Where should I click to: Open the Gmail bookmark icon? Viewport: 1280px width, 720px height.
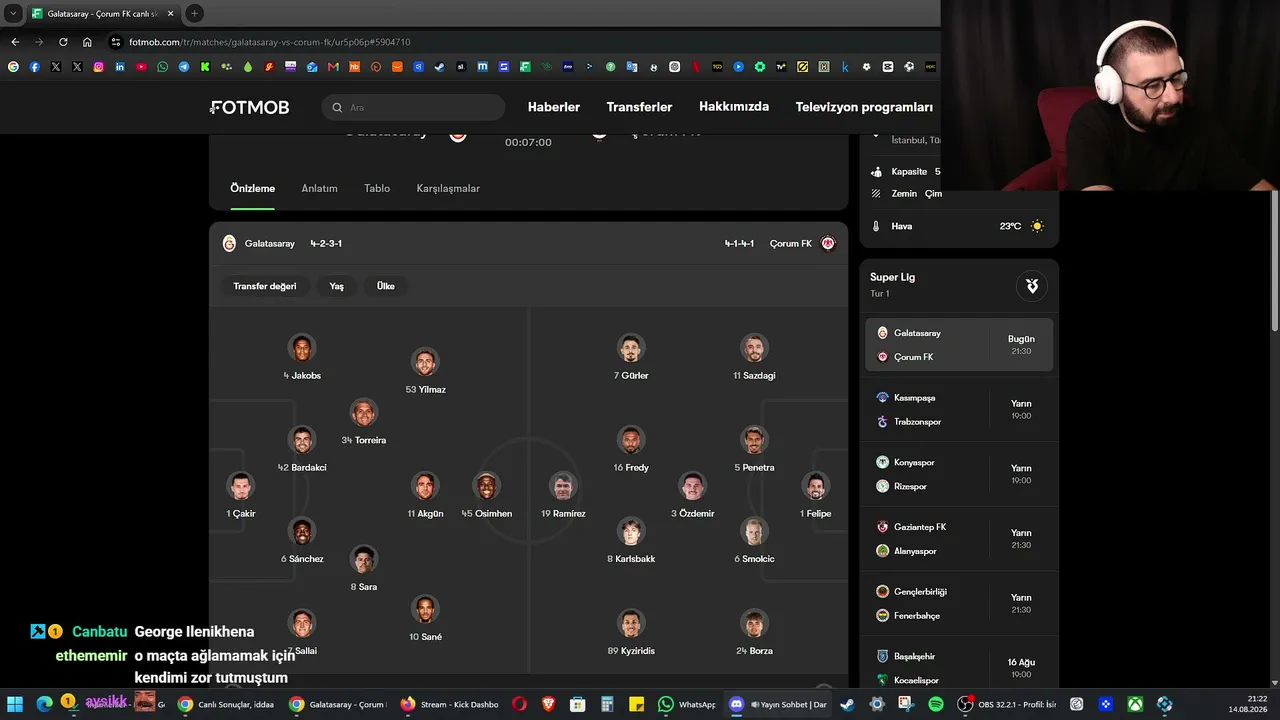tap(333, 67)
